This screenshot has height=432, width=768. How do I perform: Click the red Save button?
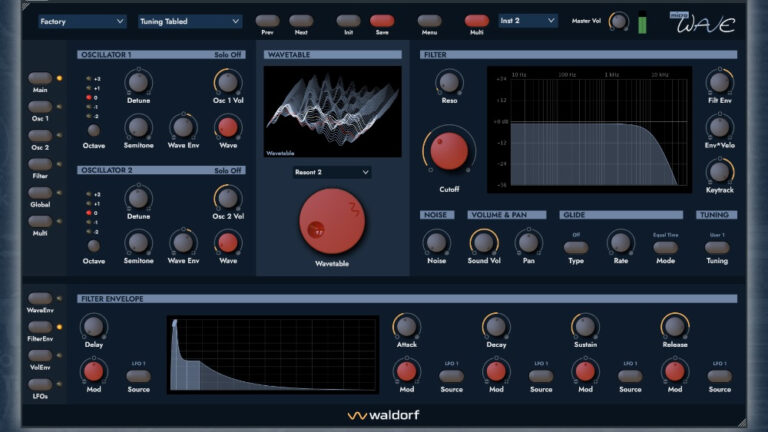(x=382, y=21)
